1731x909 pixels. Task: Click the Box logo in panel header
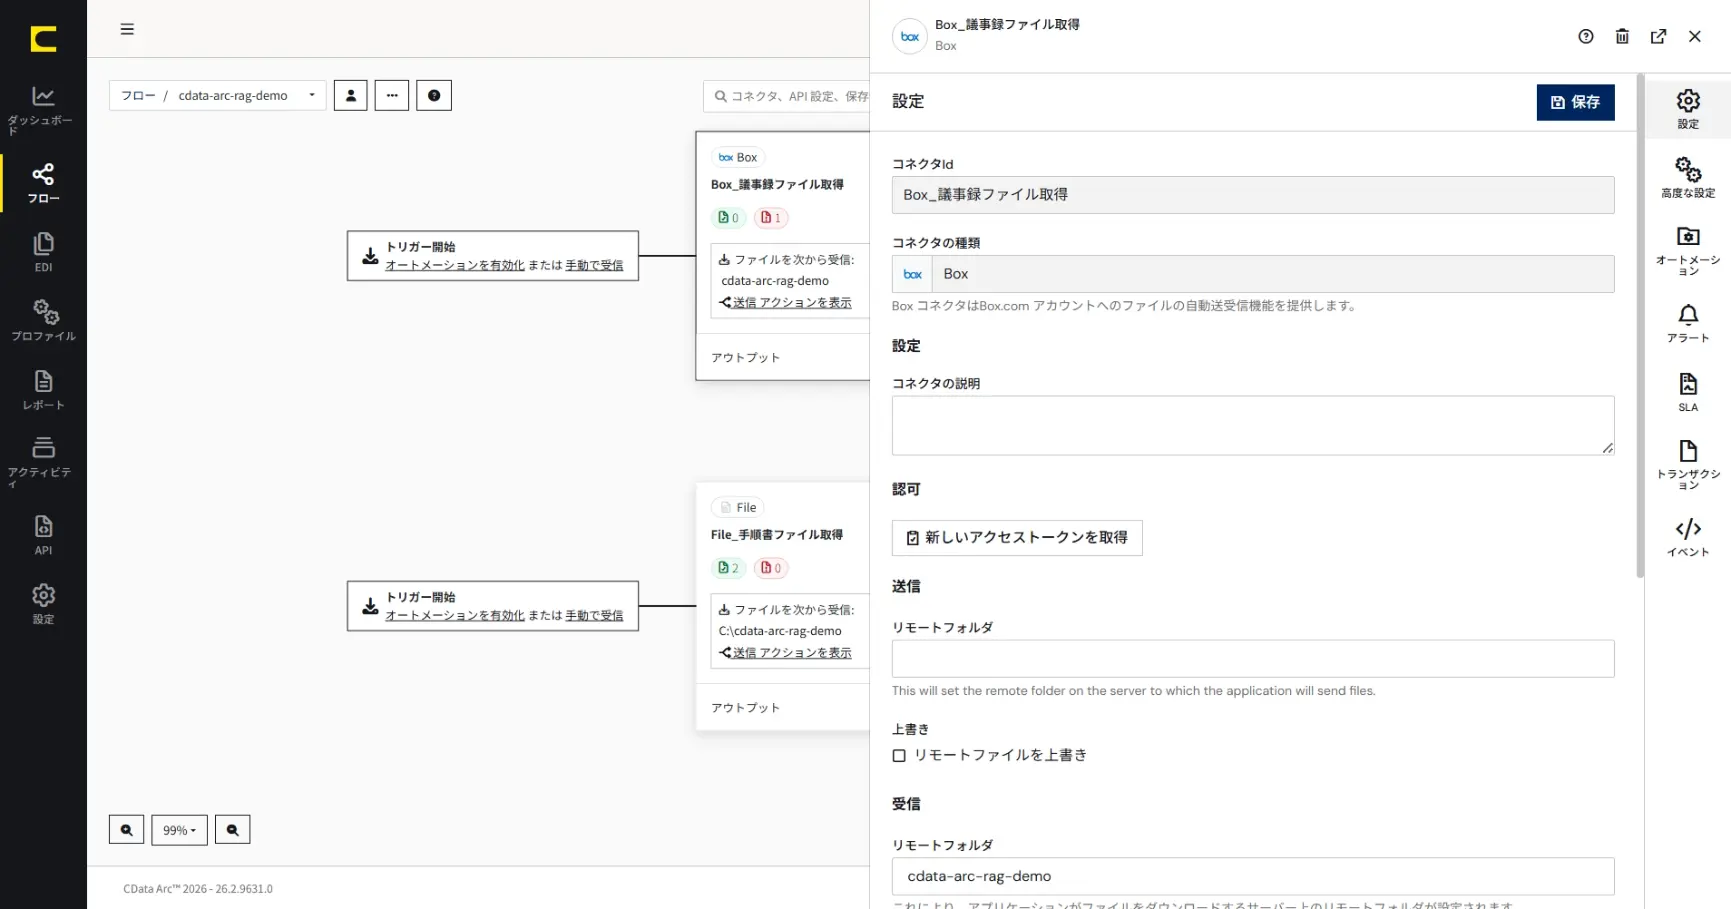coord(909,36)
